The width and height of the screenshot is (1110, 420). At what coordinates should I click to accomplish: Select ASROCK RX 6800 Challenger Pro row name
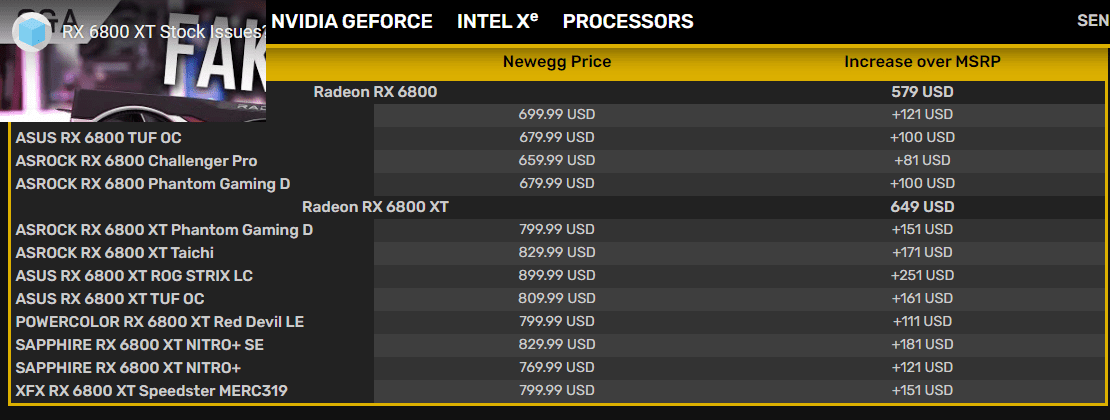pyautogui.click(x=137, y=161)
